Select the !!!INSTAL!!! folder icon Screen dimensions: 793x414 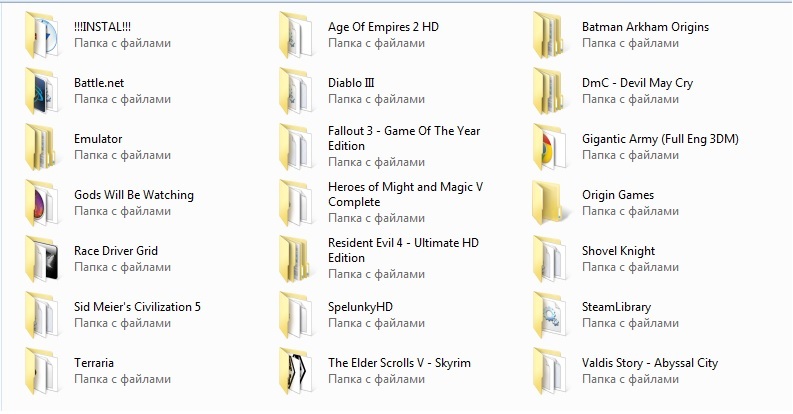pyautogui.click(x=42, y=35)
